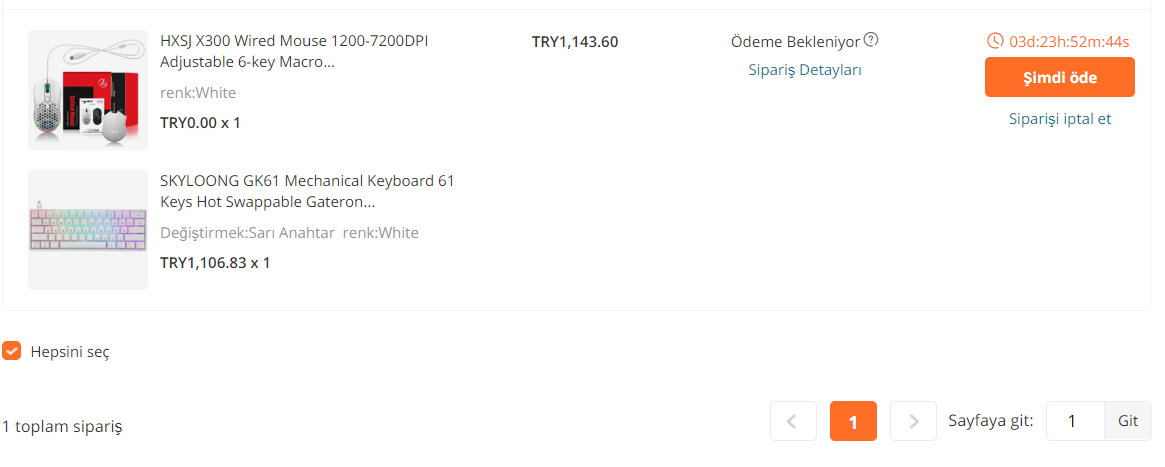Open SKYLOONG GK61 Mechanical Keyboard title
This screenshot has width=1165, height=467.
307,191
